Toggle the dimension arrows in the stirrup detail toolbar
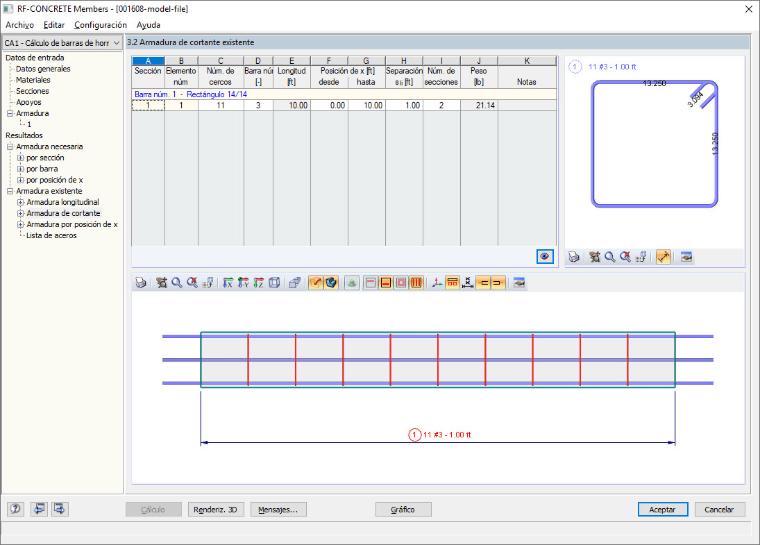 pos(663,257)
